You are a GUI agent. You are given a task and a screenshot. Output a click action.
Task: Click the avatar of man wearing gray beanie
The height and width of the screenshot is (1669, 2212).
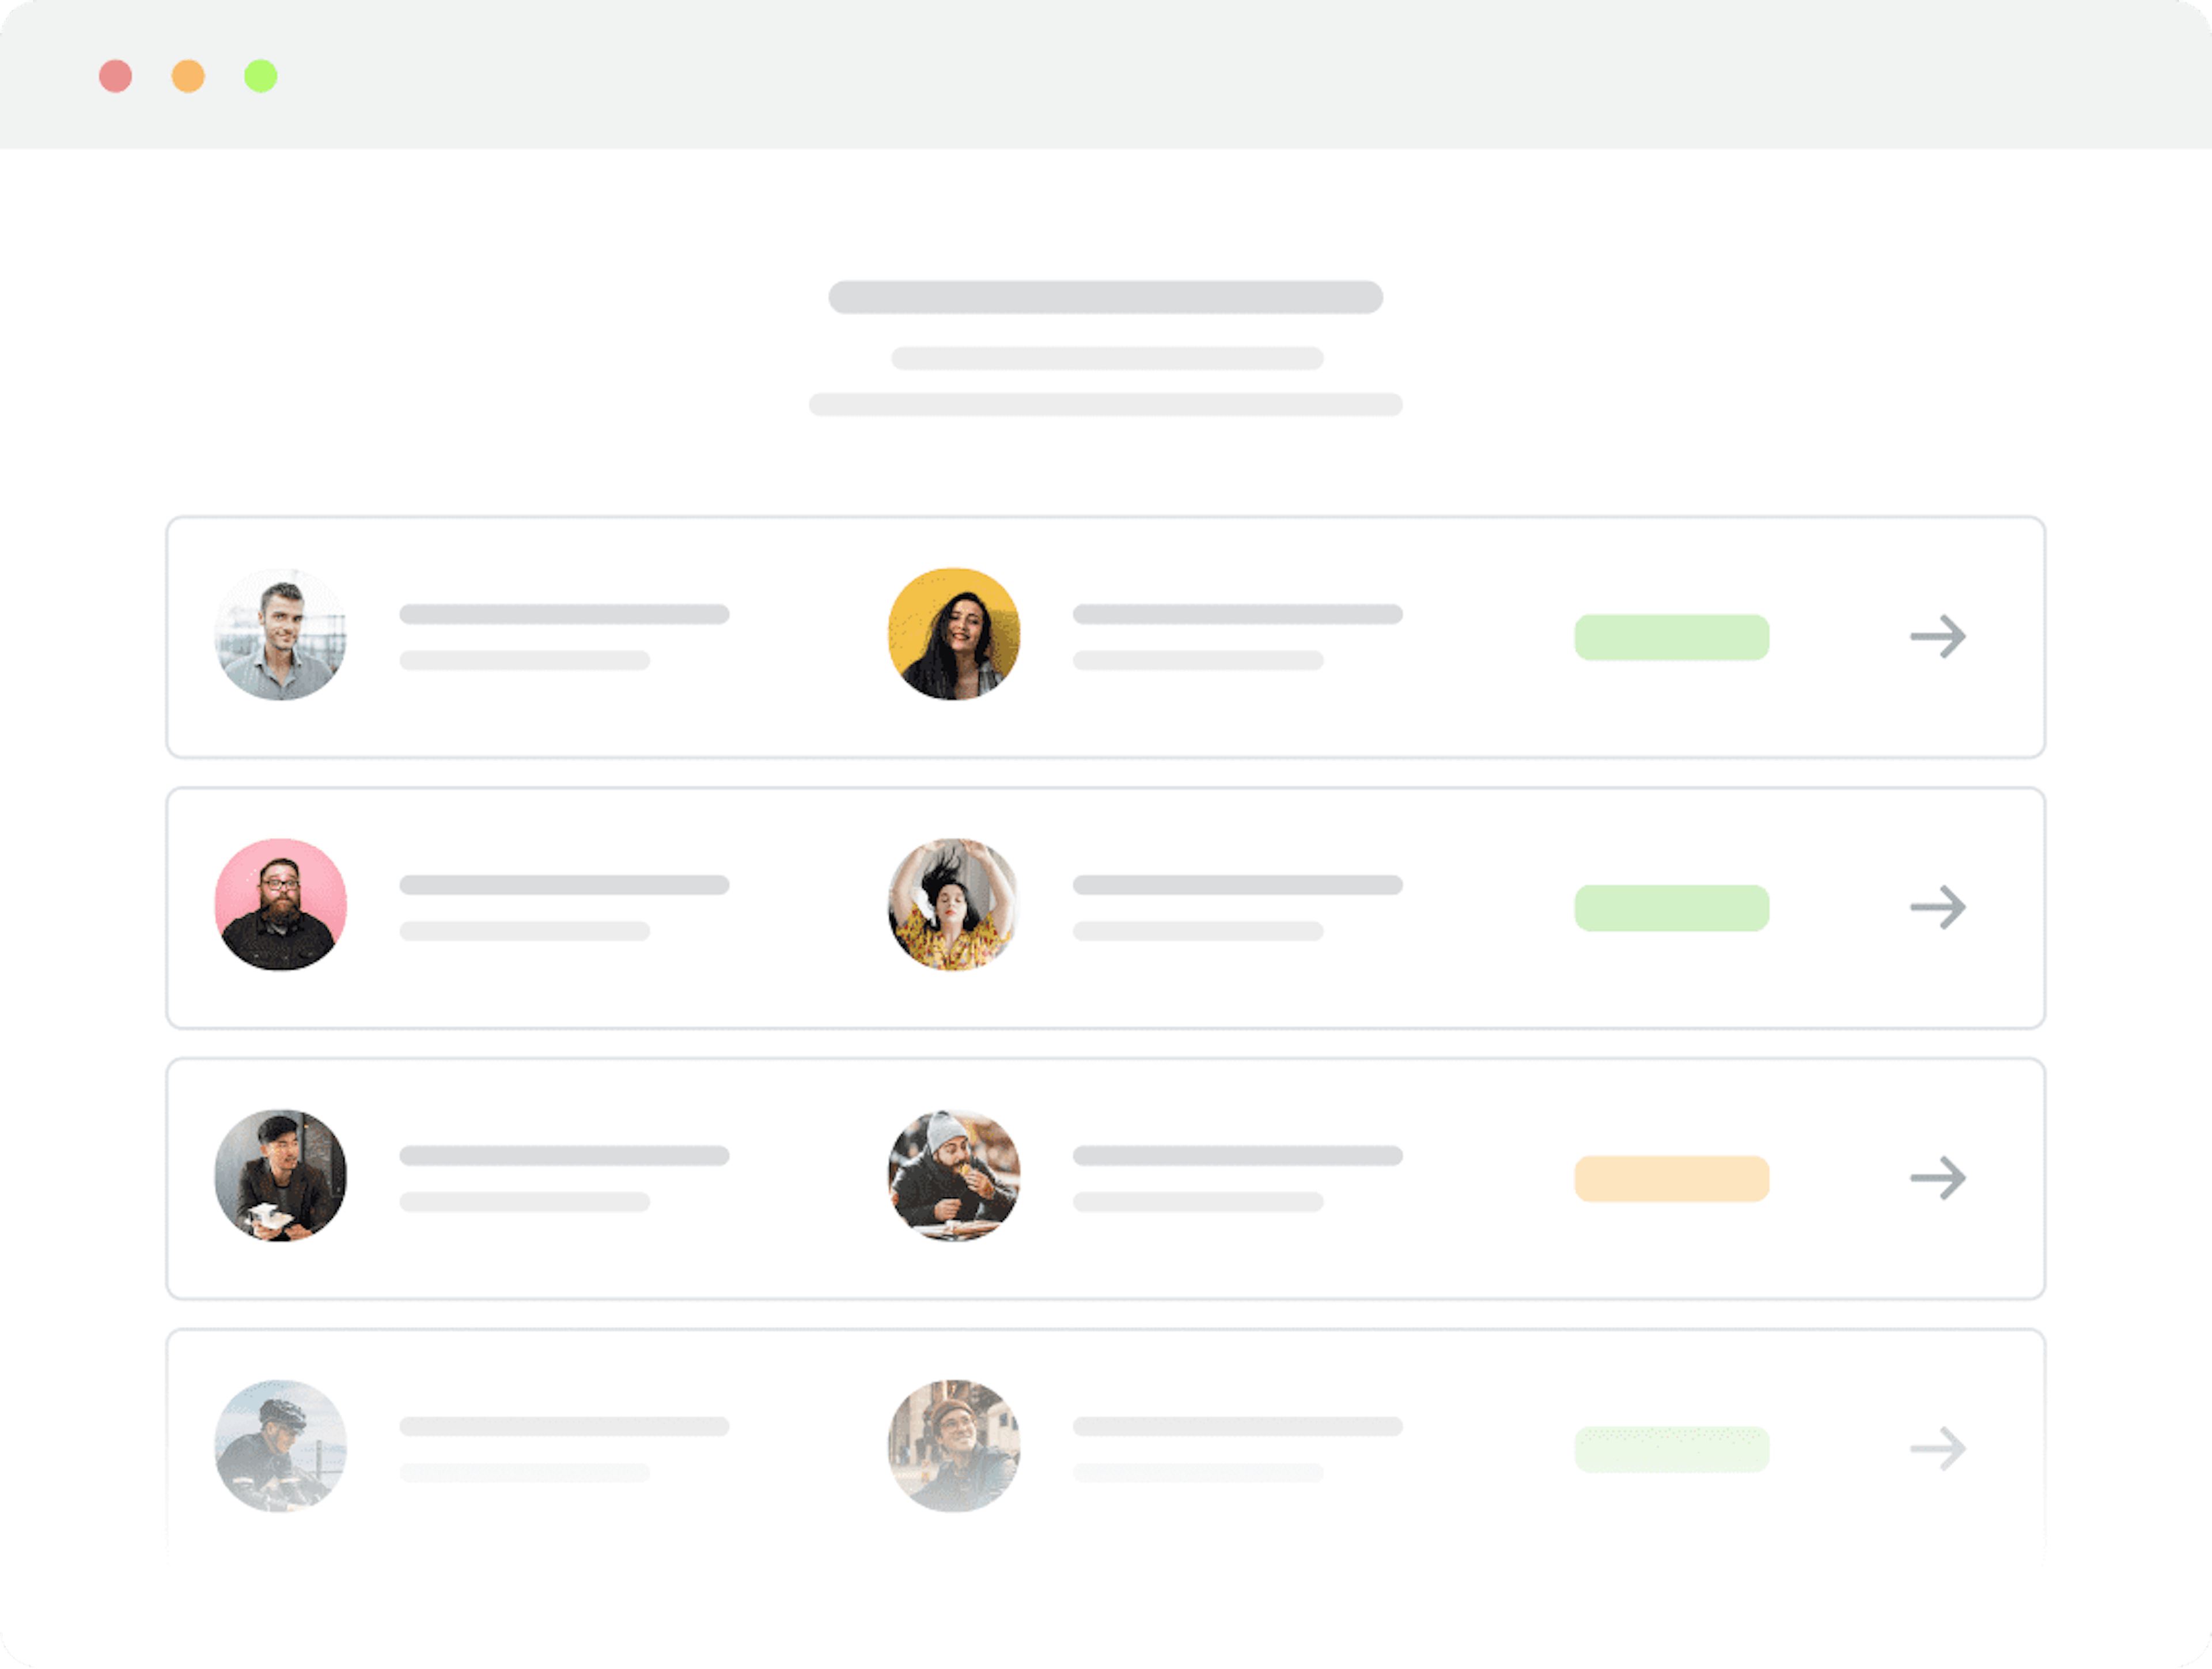[x=954, y=1176]
